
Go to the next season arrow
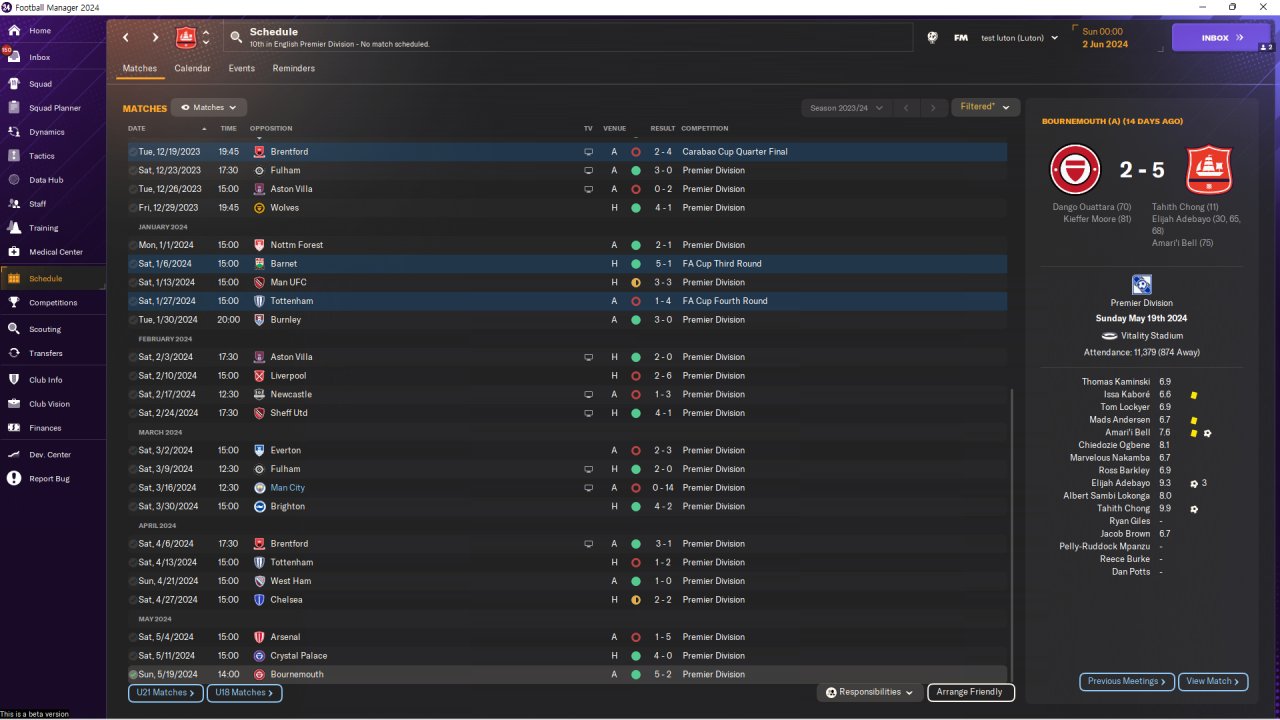[x=933, y=108]
